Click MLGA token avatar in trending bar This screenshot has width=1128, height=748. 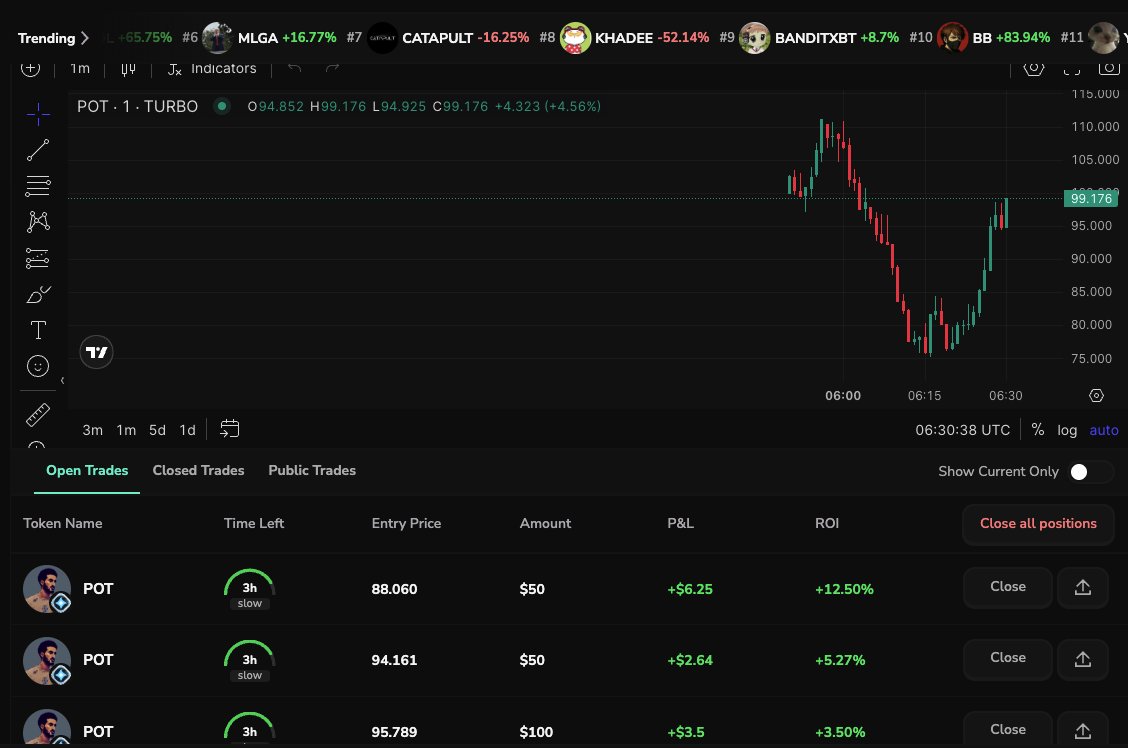pos(217,37)
